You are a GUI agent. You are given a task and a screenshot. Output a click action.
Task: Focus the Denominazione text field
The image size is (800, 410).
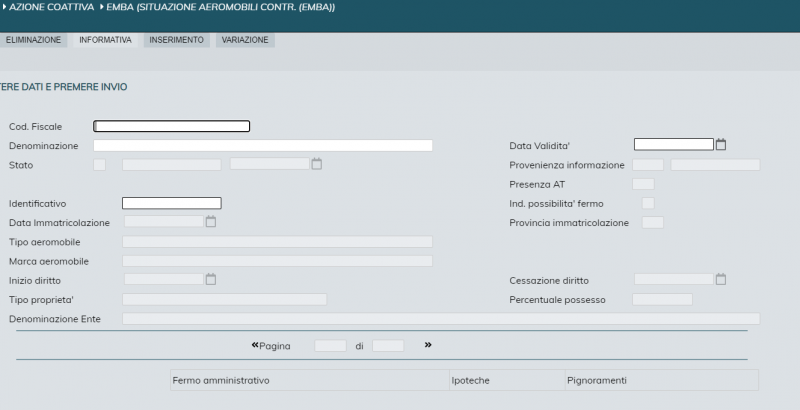(263, 145)
